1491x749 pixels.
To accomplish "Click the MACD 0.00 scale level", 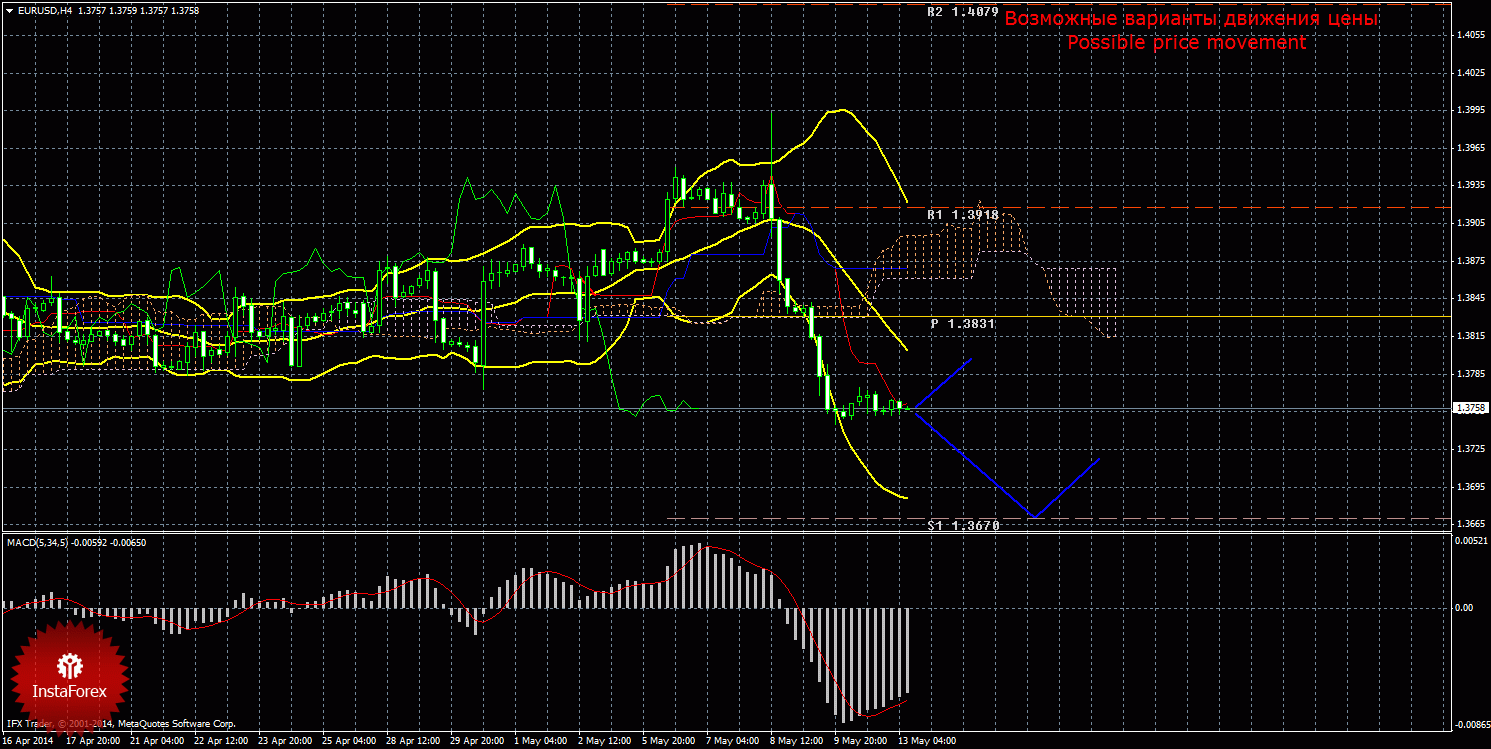I will pos(1463,607).
